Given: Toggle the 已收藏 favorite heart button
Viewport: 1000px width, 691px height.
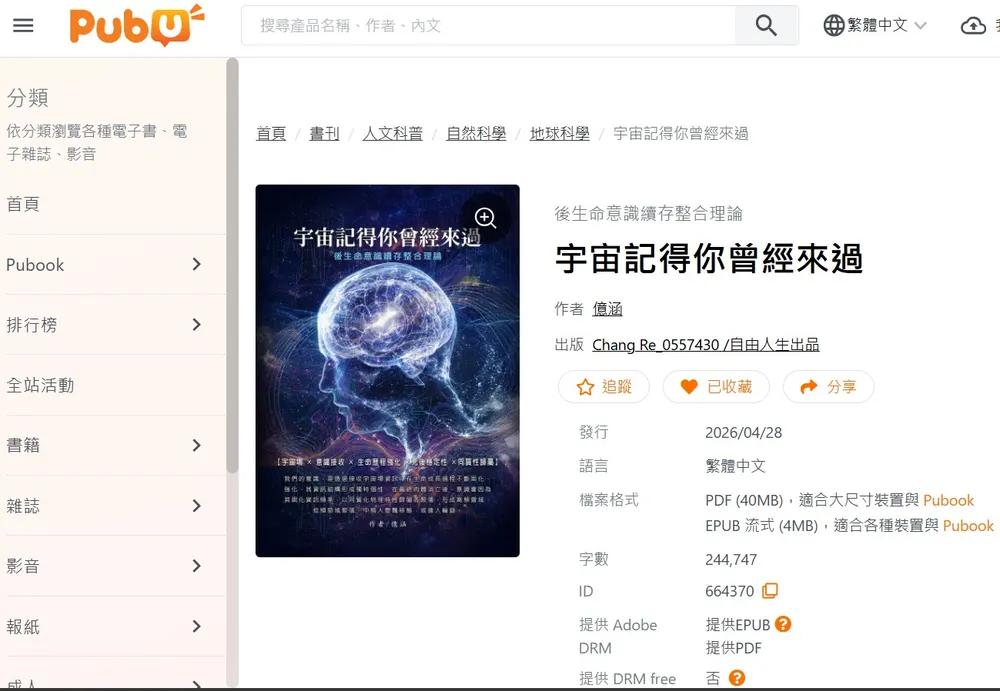Looking at the screenshot, I should 716,387.
